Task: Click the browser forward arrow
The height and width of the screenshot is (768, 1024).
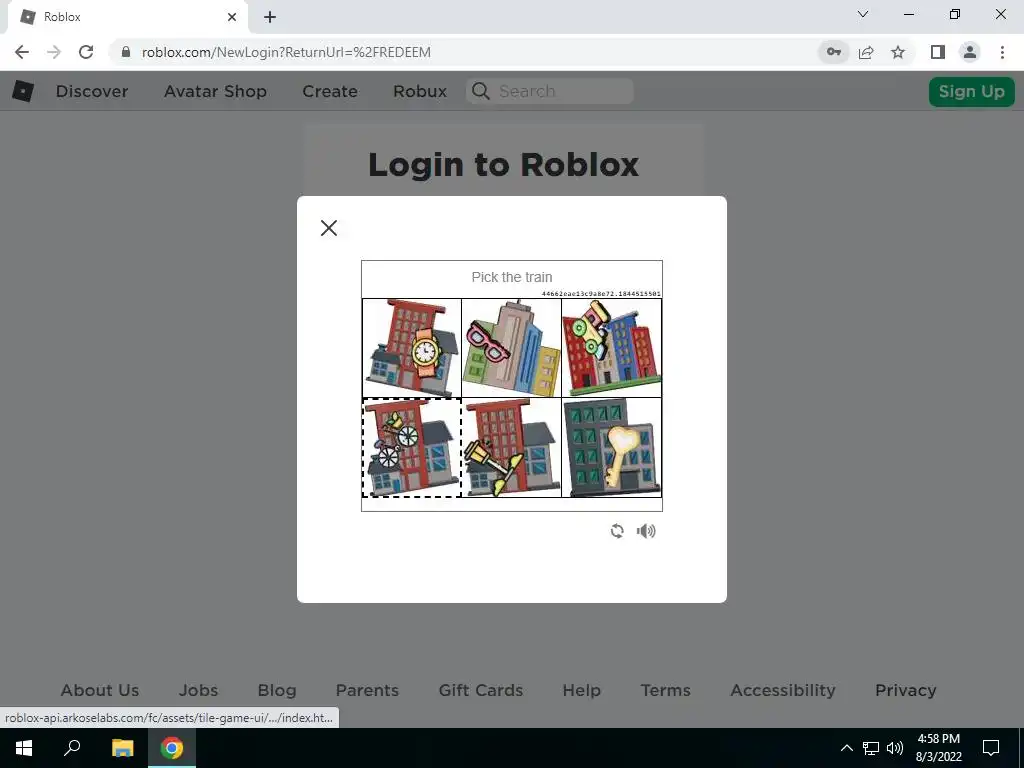Action: coord(54,52)
